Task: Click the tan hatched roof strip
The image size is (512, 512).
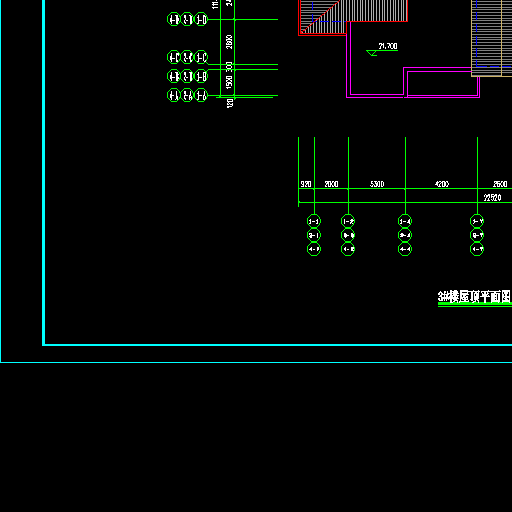Action: click(491, 38)
